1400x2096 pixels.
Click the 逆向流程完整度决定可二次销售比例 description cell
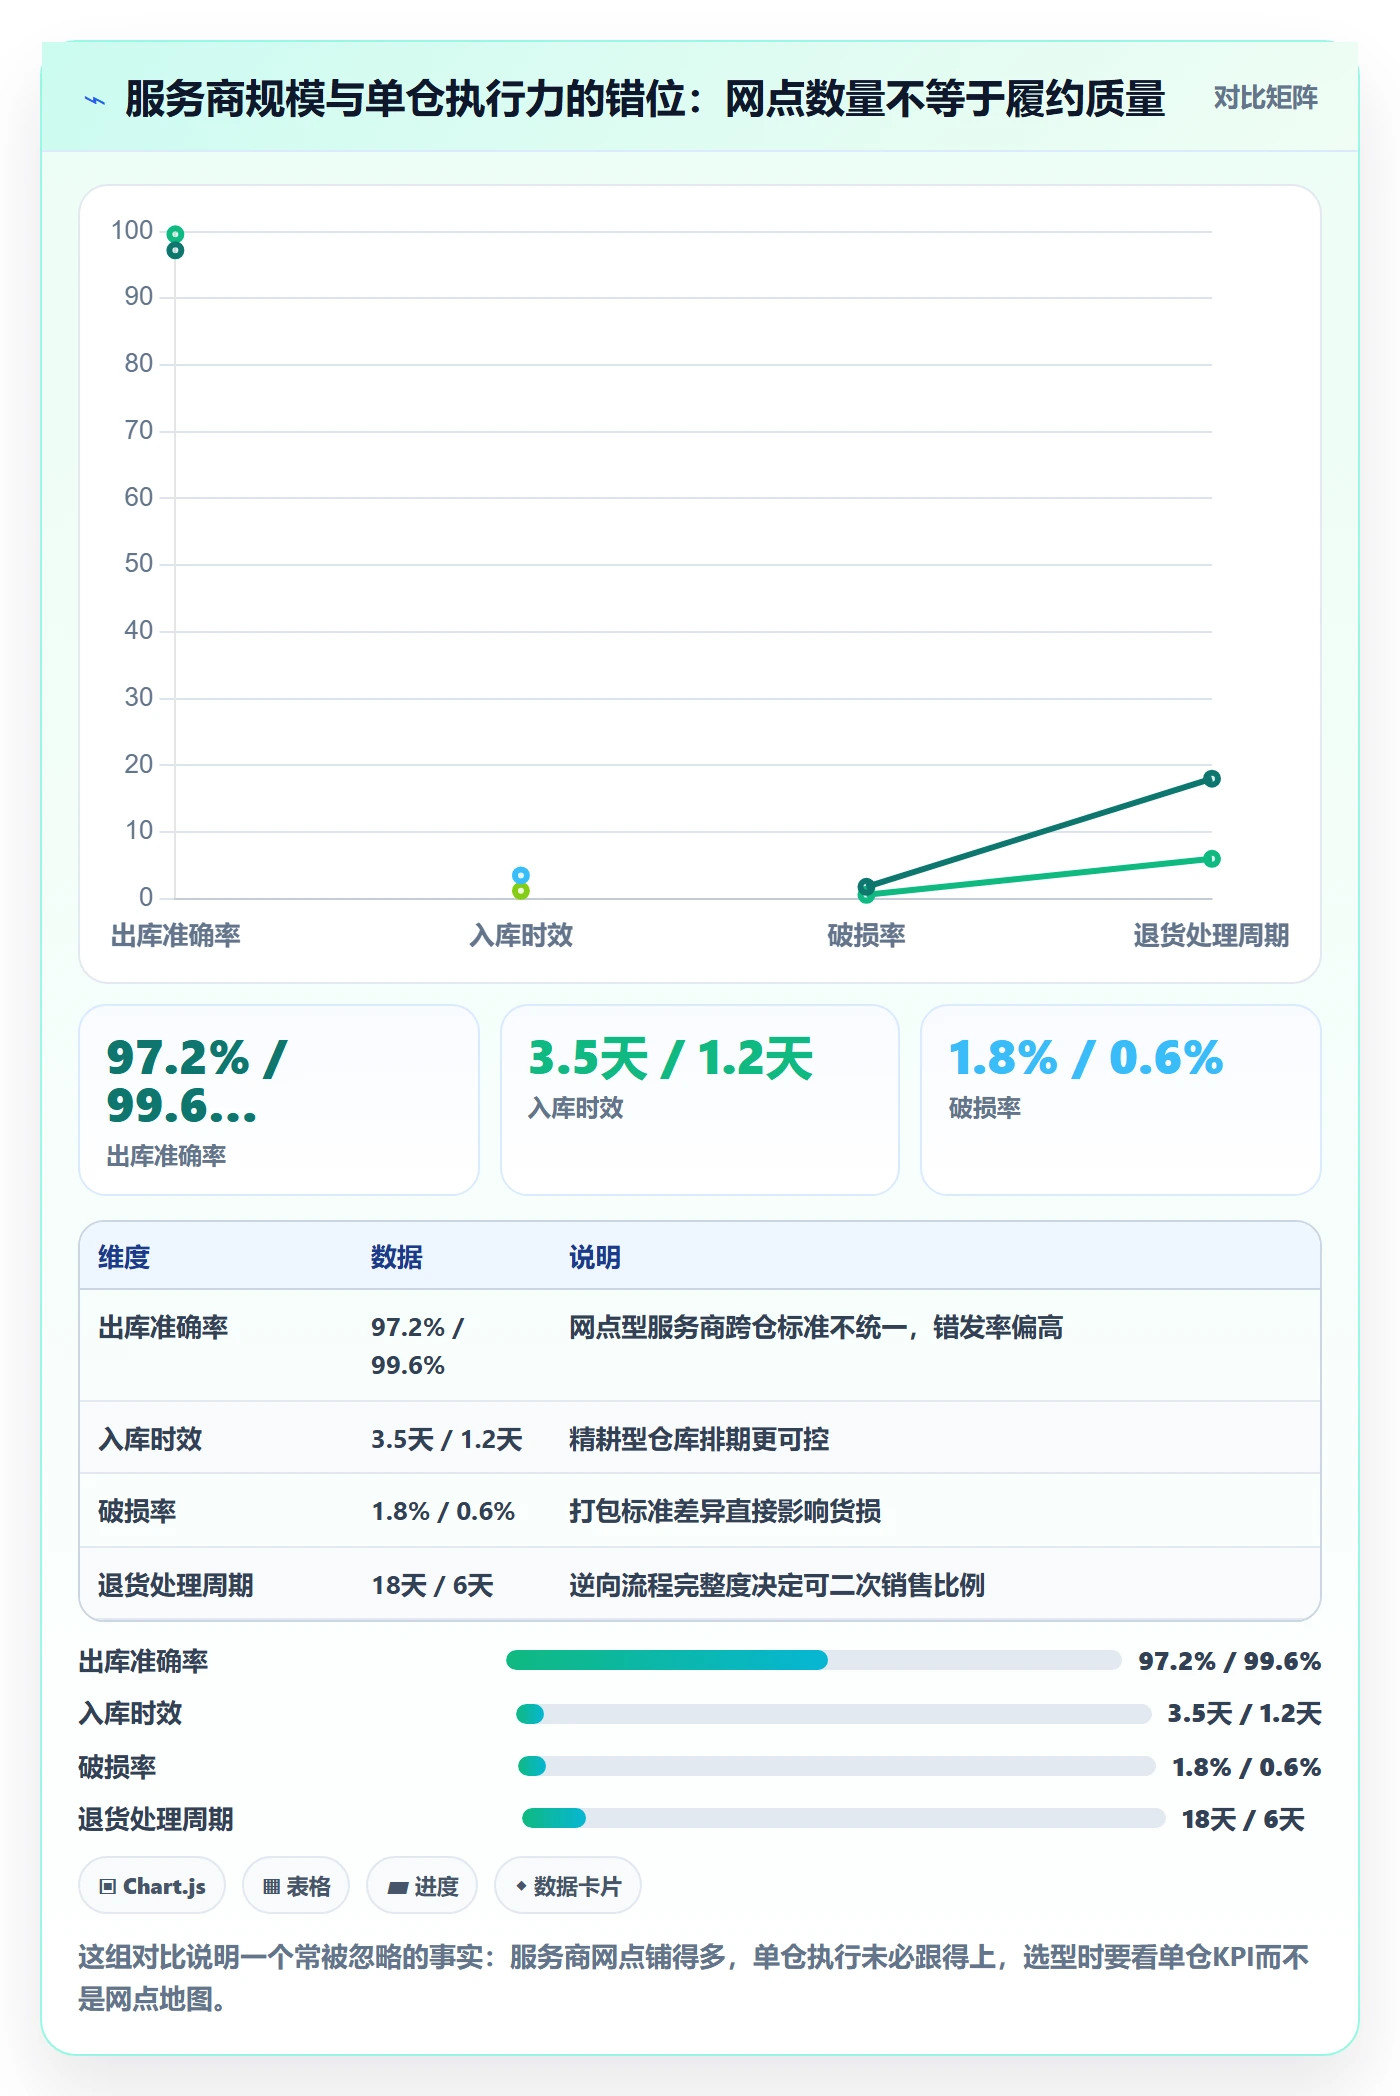[x=777, y=1585]
